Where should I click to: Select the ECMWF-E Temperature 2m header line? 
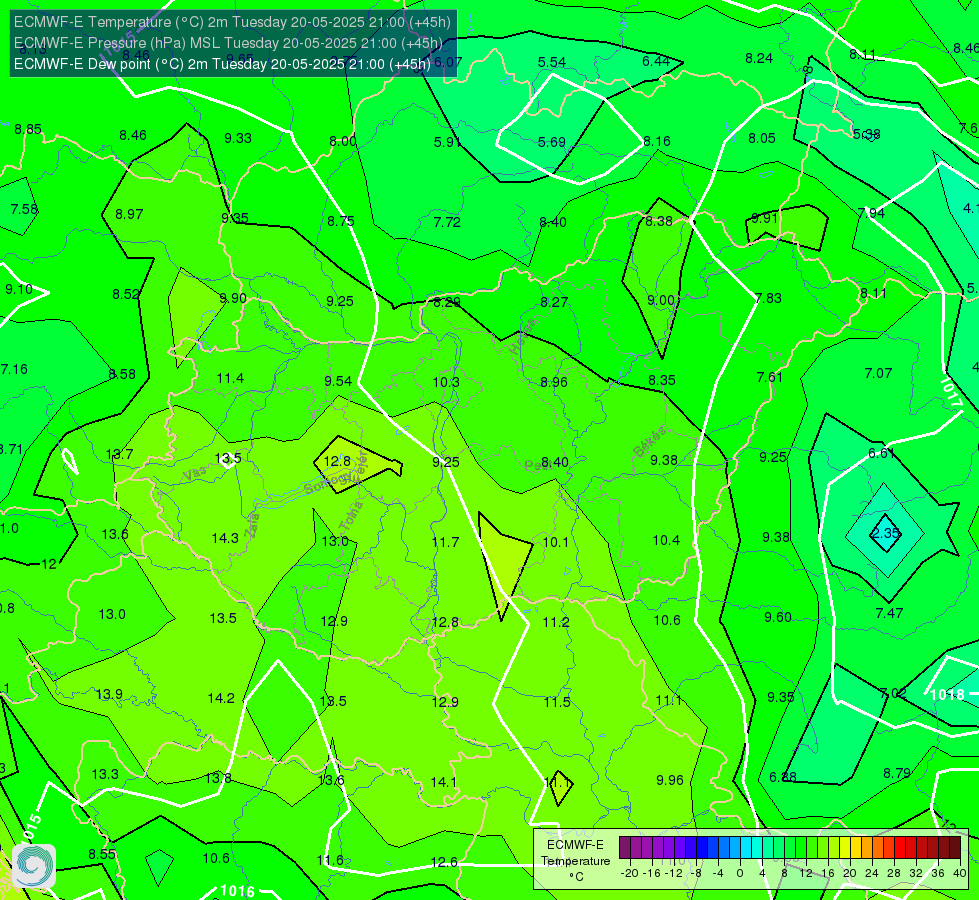(x=232, y=22)
